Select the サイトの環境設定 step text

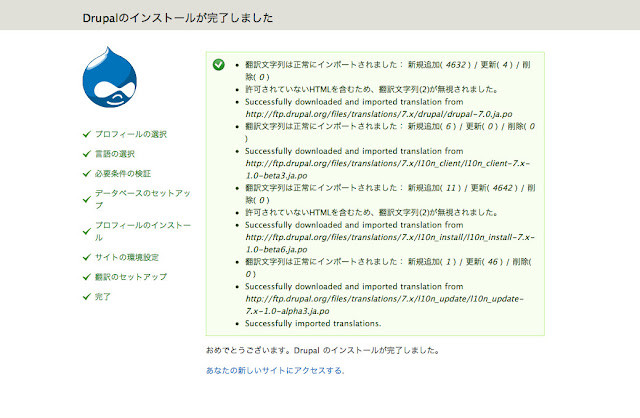[127, 257]
